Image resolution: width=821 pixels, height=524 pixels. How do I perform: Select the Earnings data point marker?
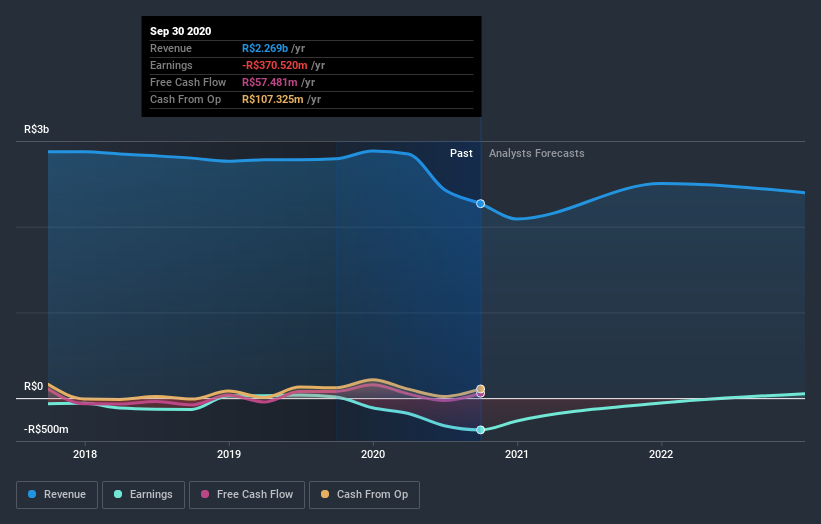tap(480, 430)
